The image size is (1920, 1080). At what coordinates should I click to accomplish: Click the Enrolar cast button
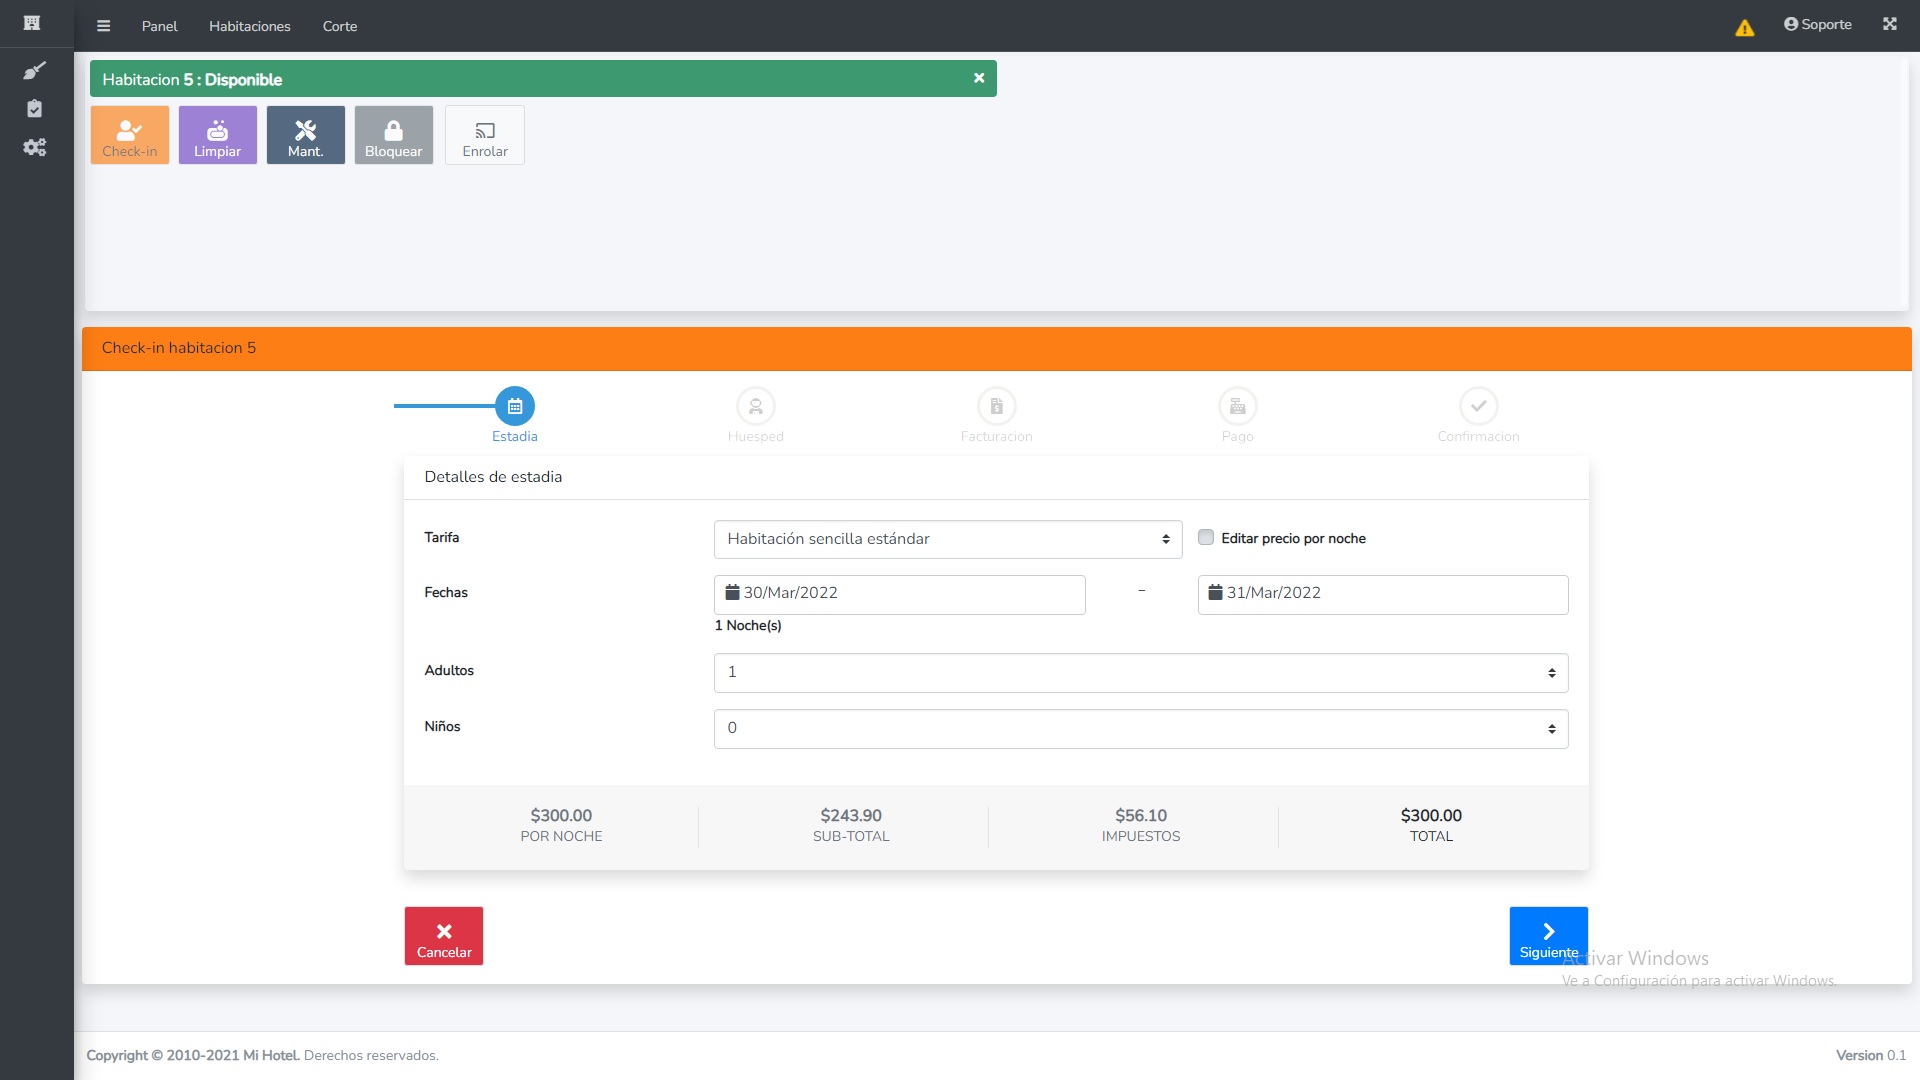485,136
